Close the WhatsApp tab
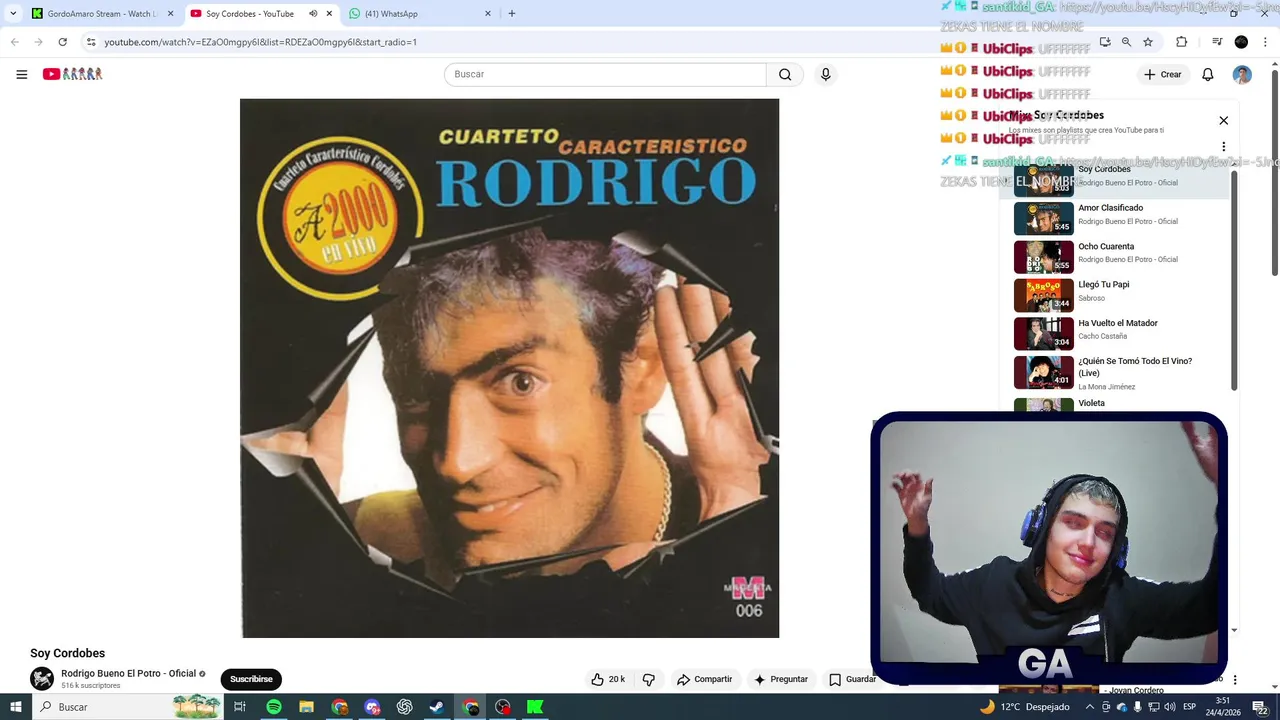 tap(488, 14)
